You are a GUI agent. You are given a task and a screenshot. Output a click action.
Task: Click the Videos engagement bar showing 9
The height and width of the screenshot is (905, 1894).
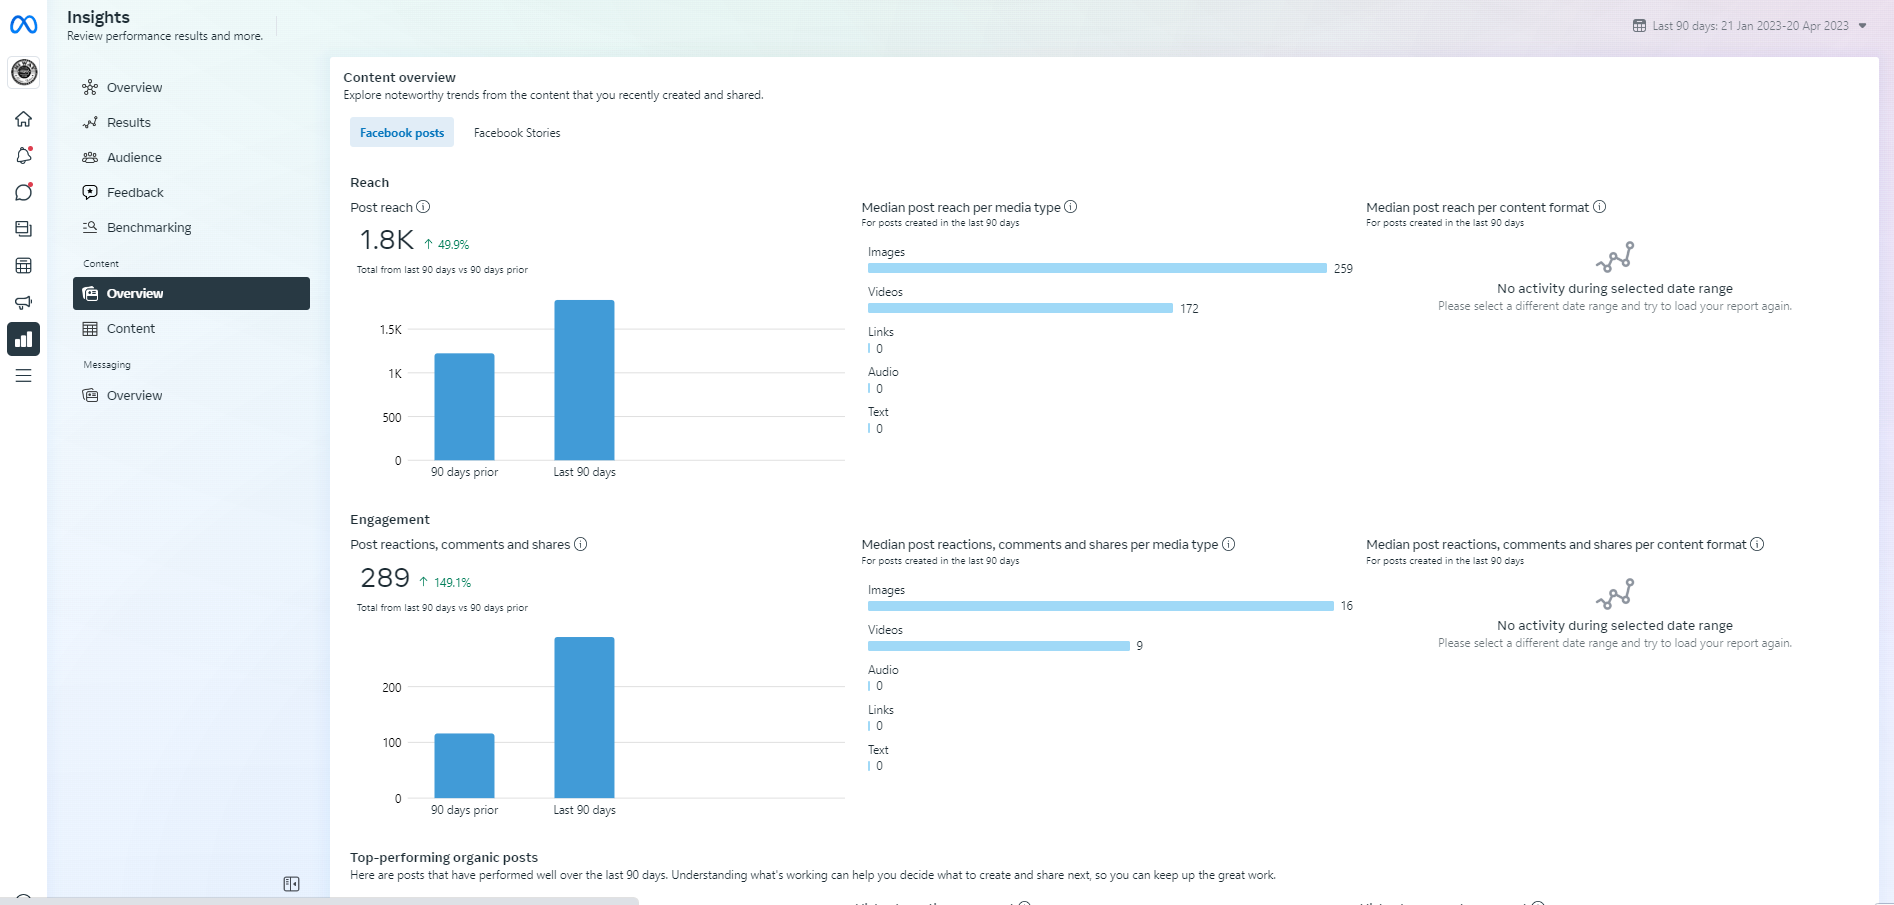point(999,646)
